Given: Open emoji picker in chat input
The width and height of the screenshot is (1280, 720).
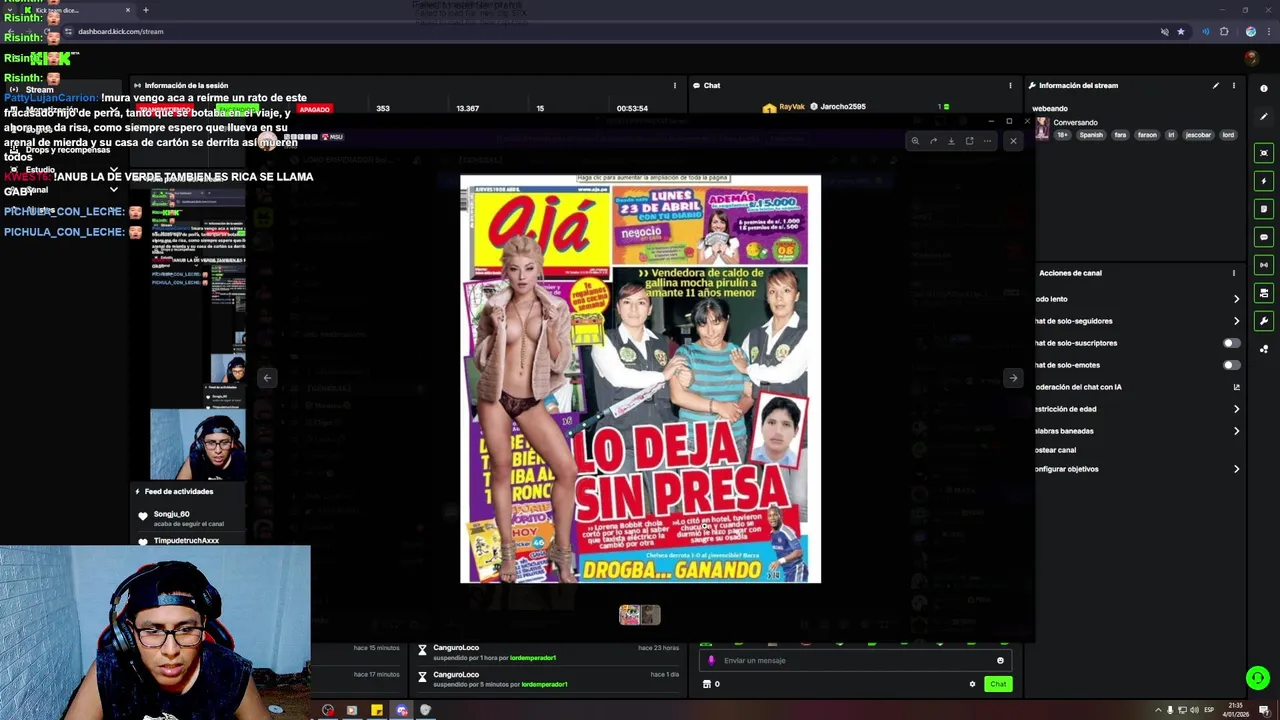Looking at the screenshot, I should [x=1000, y=660].
